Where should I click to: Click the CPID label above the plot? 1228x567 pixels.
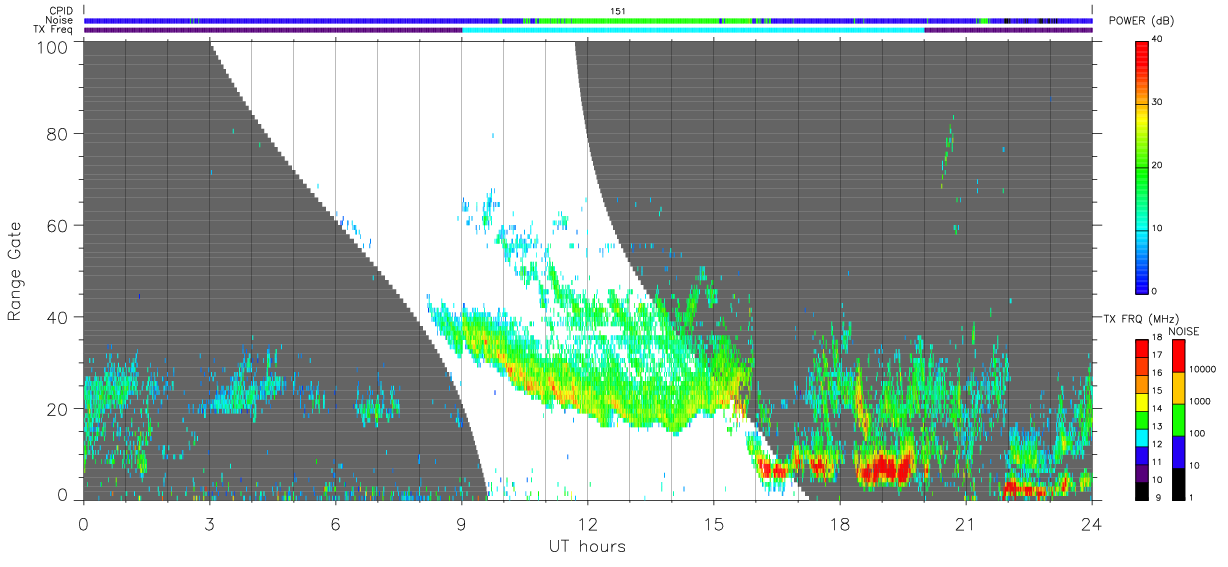click(x=62, y=10)
